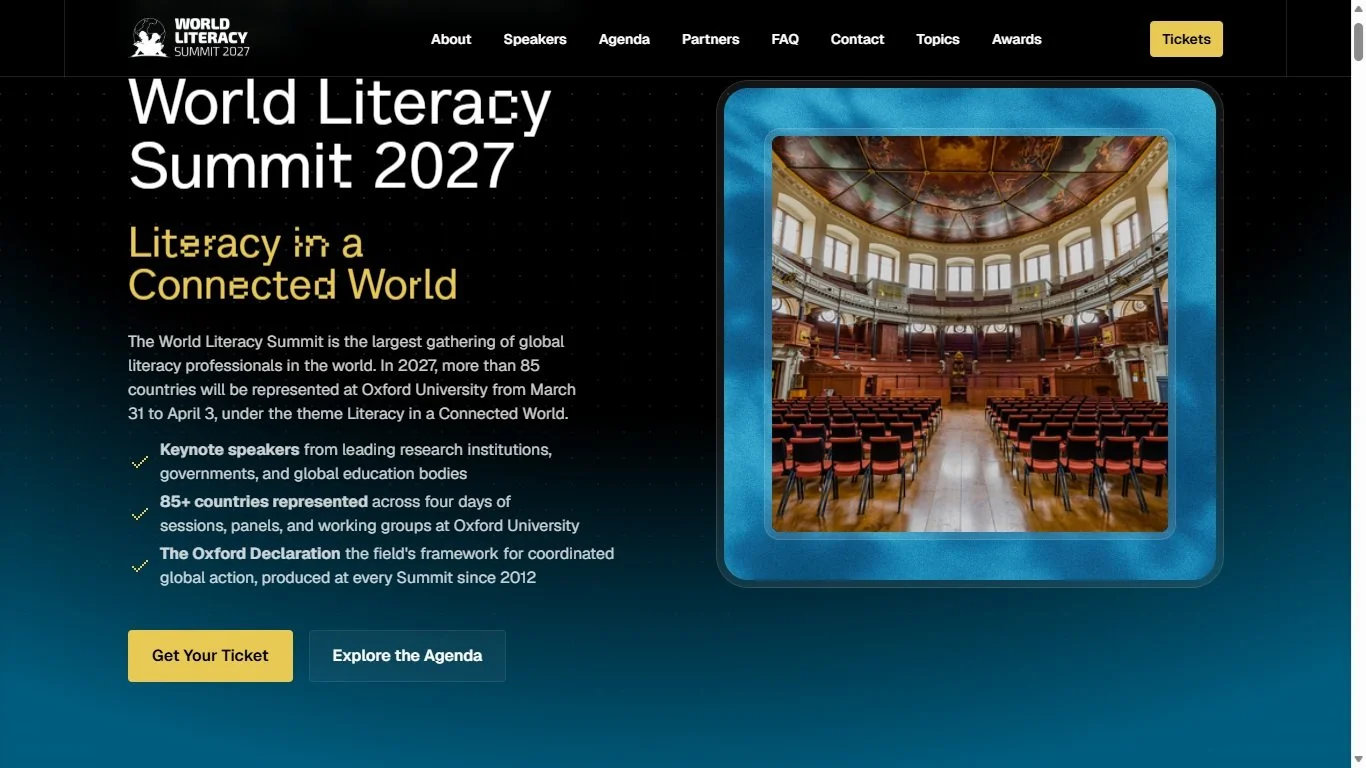Click the page vertical scrollbar thumb

click(x=1358, y=40)
